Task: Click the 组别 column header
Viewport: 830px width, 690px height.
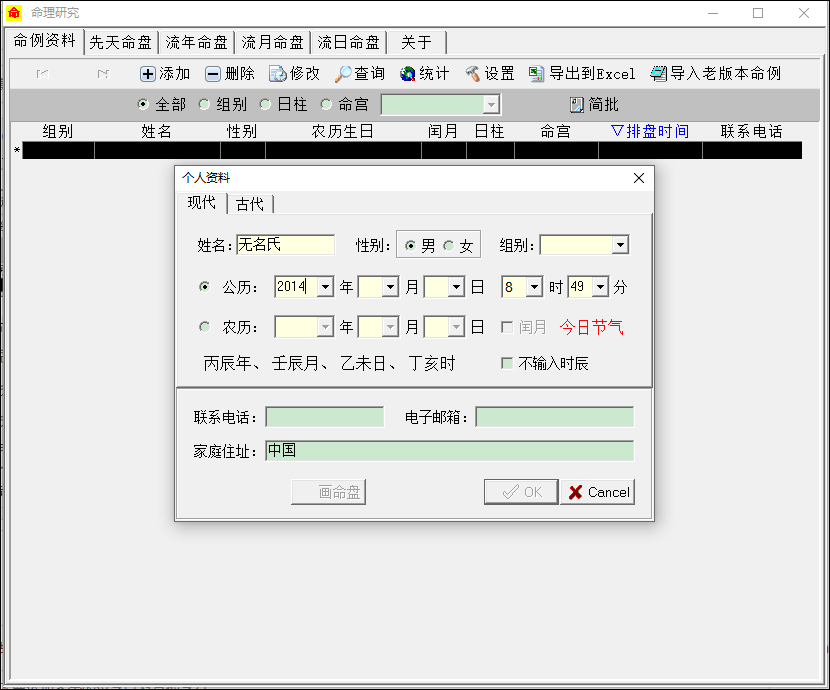Action: tap(58, 131)
